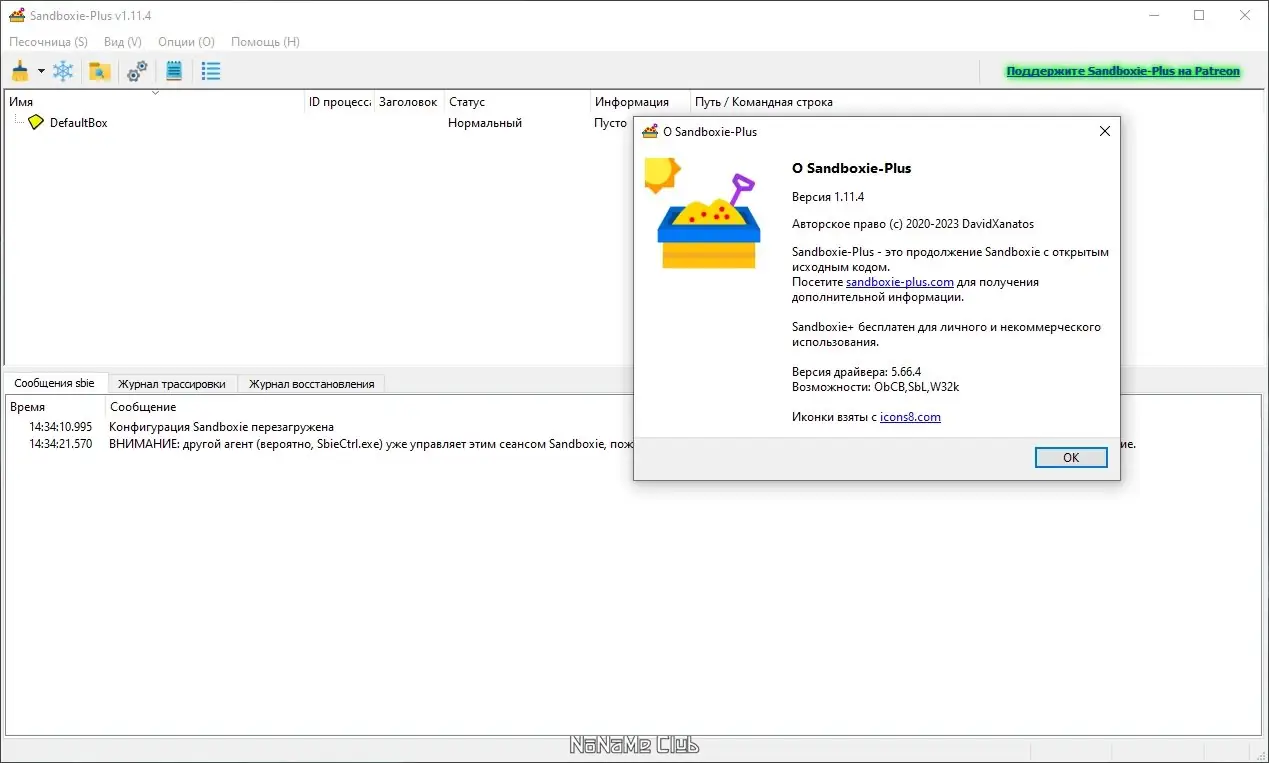1269x763 pixels.
Task: Sort by the Имя column header
Action: [x=155, y=101]
